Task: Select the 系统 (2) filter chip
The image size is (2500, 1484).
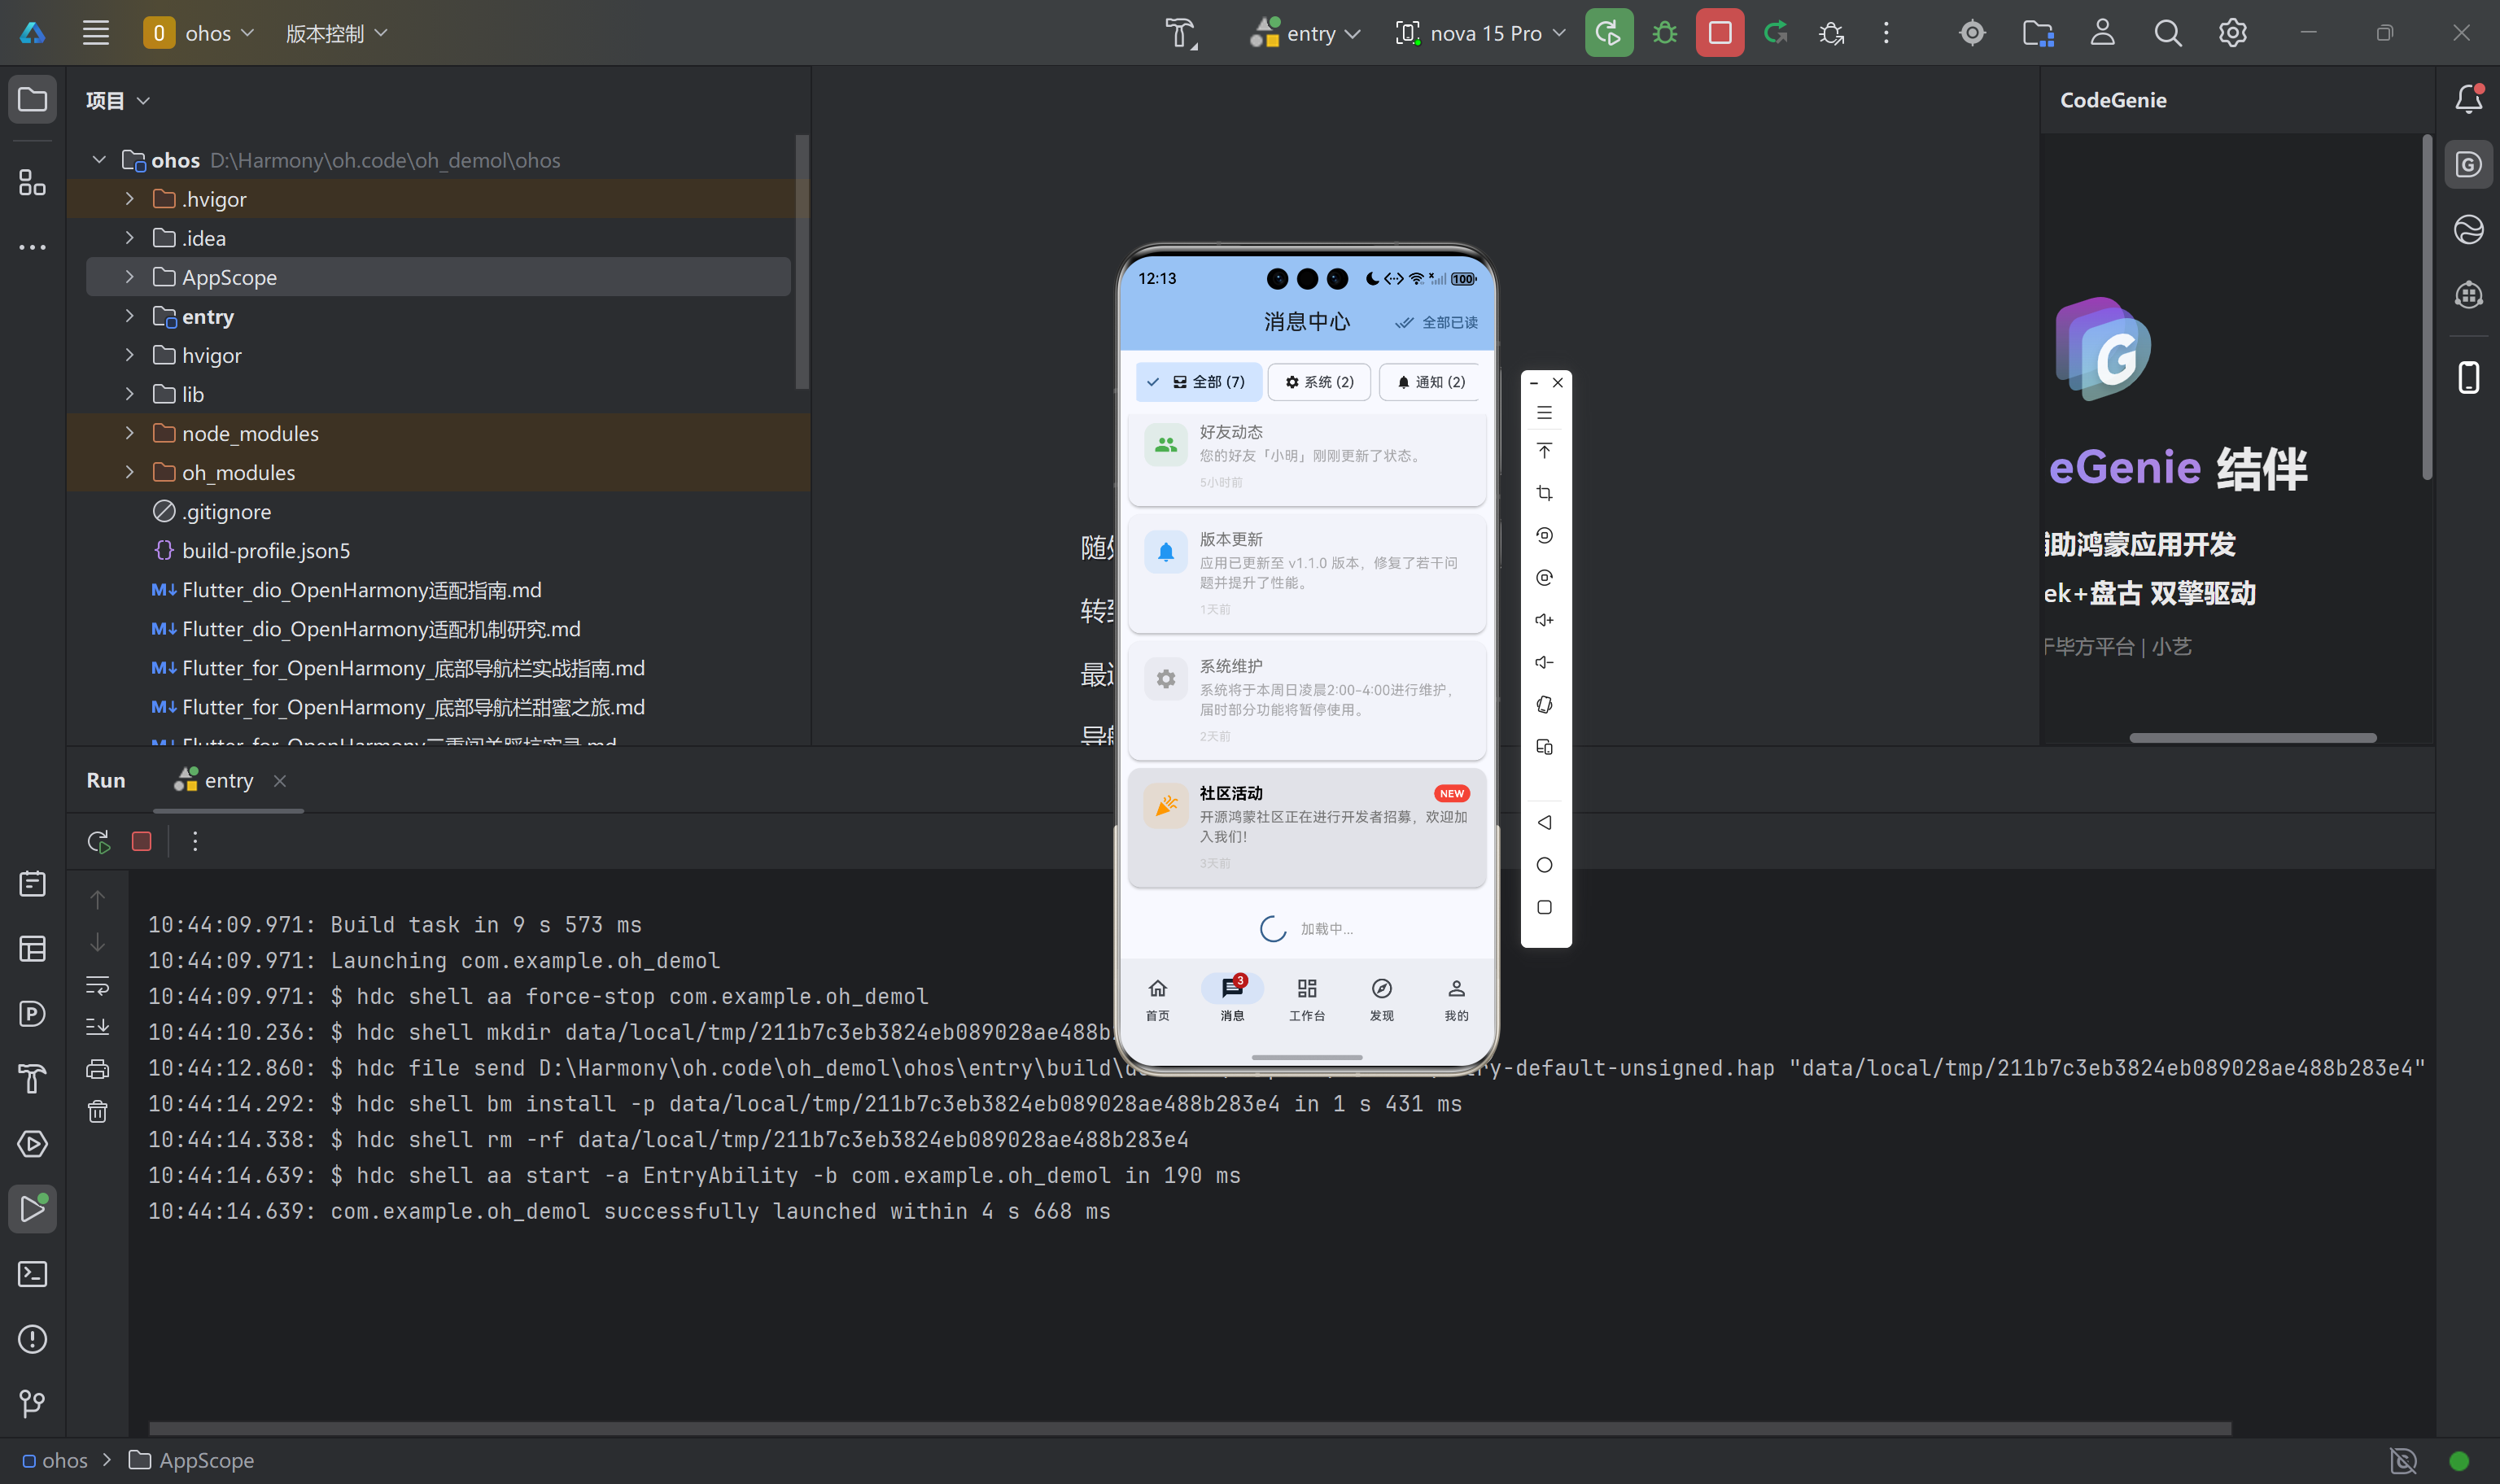Action: tap(1319, 382)
